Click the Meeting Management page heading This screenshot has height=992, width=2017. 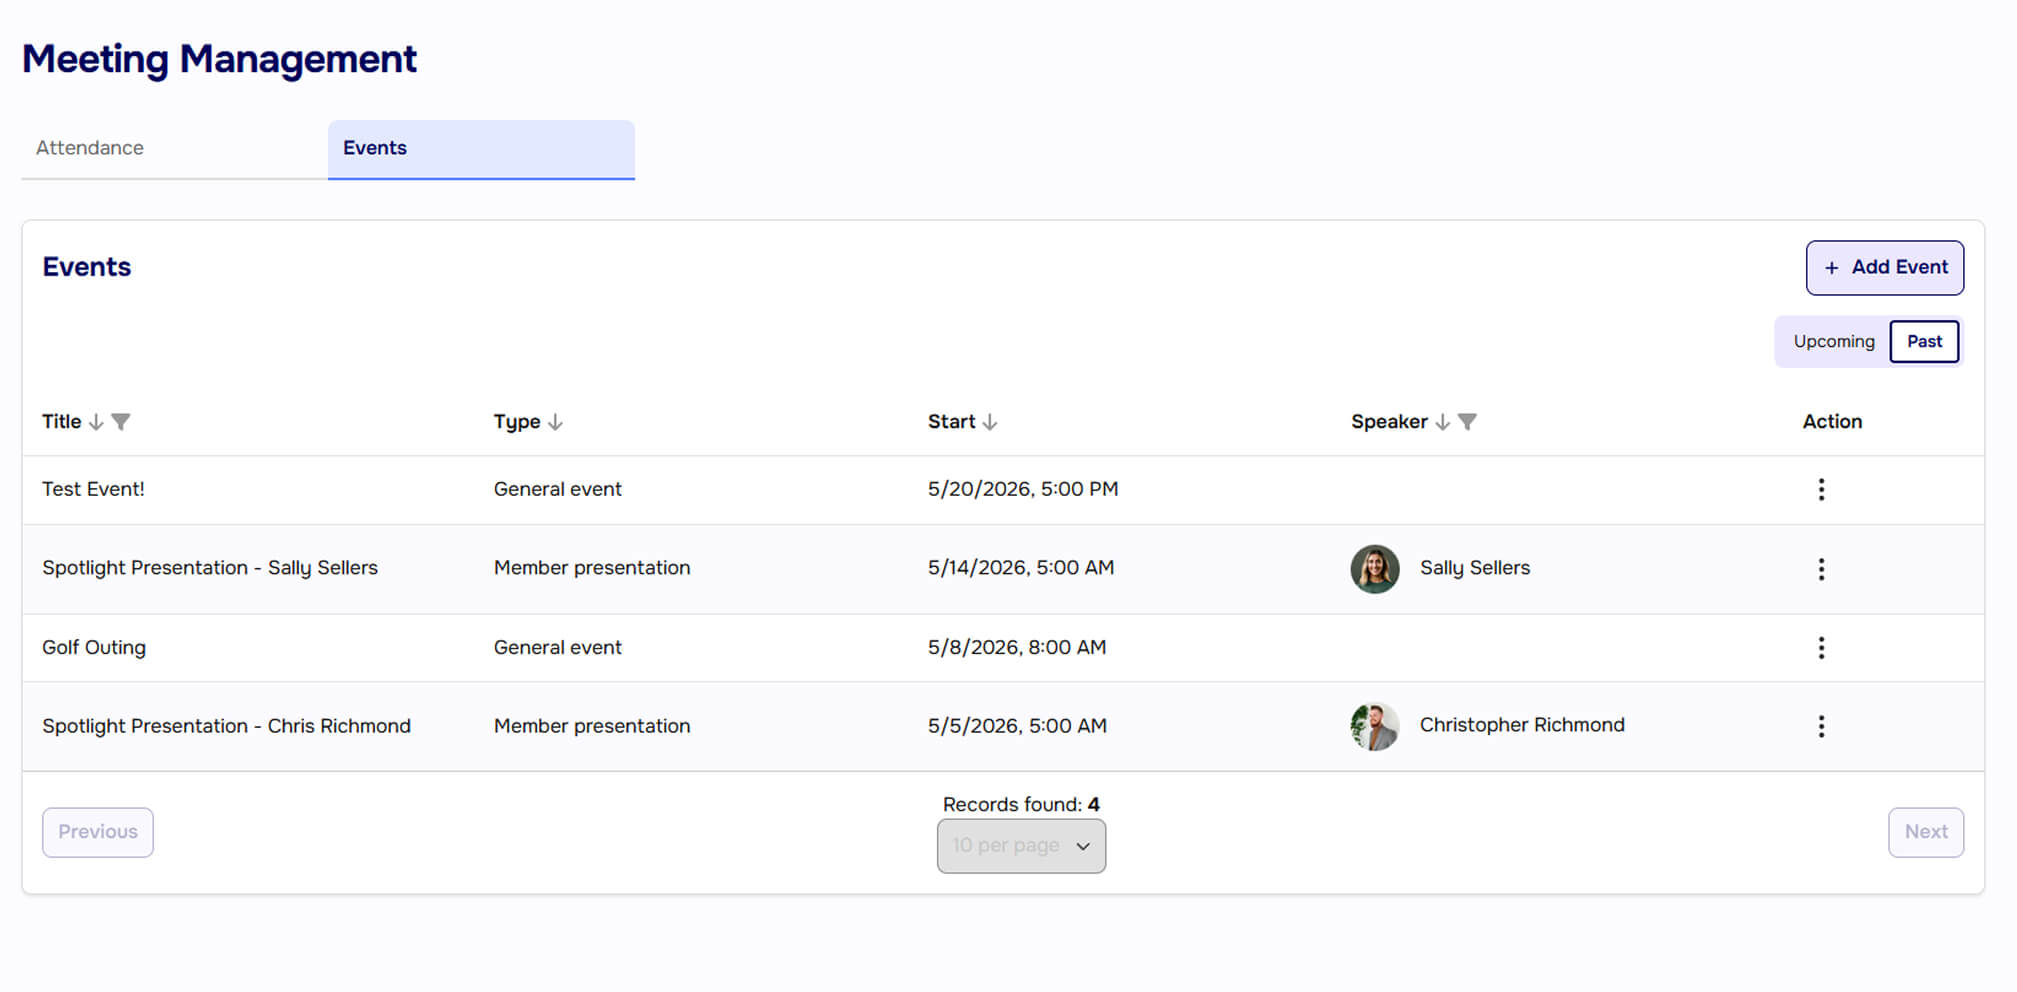pyautogui.click(x=219, y=59)
